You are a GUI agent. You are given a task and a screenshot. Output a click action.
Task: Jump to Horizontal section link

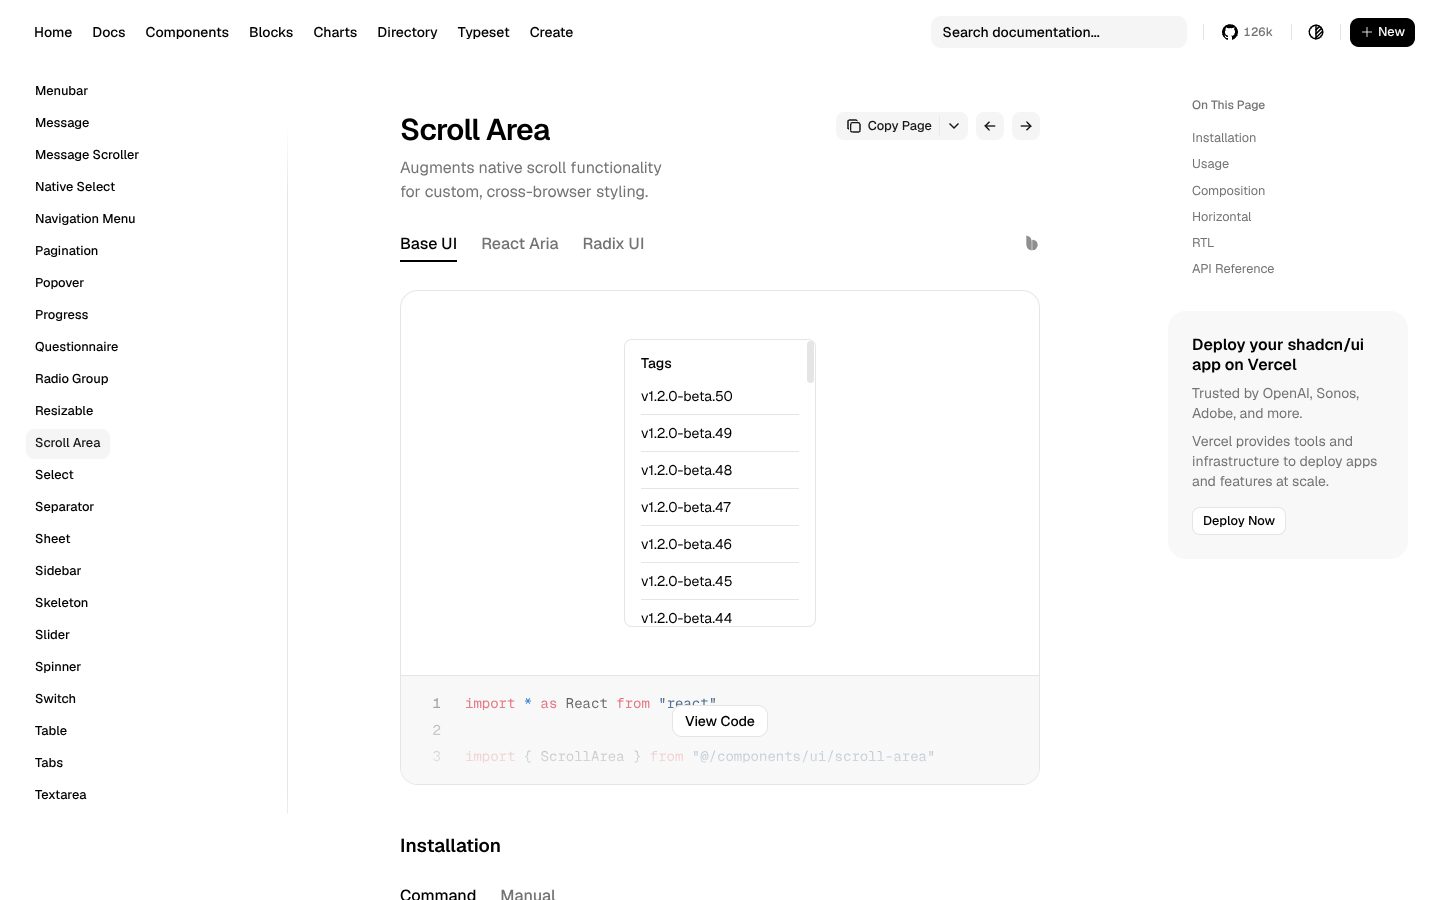tap(1221, 217)
